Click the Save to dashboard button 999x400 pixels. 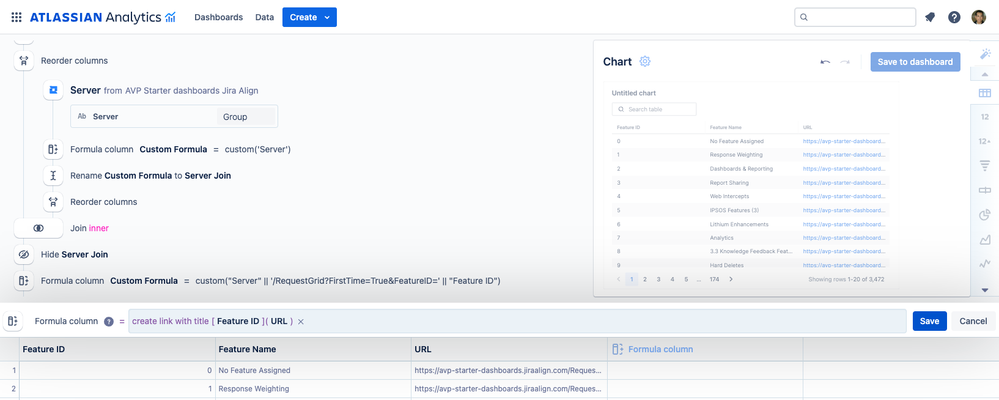(x=915, y=61)
